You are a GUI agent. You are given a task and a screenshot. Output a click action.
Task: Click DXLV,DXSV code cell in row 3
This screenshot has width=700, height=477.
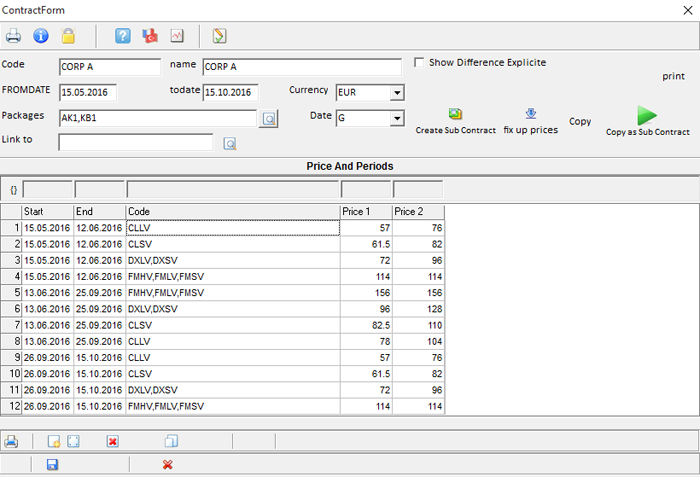233,260
